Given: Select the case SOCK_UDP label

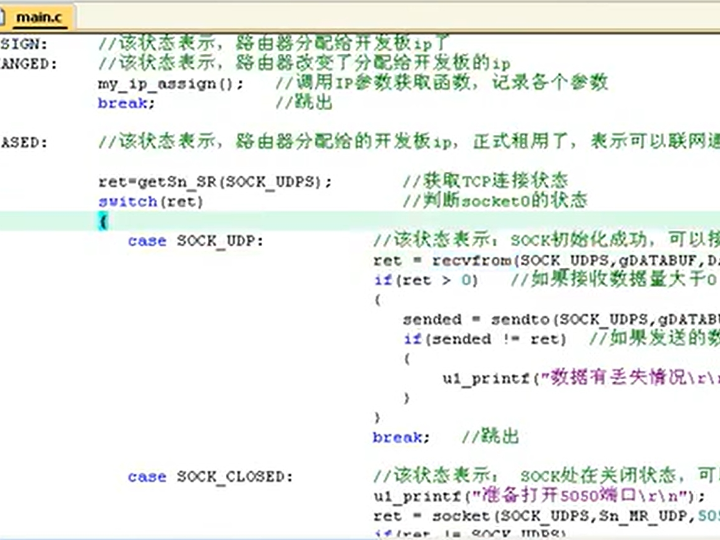Looking at the screenshot, I should tap(195, 241).
